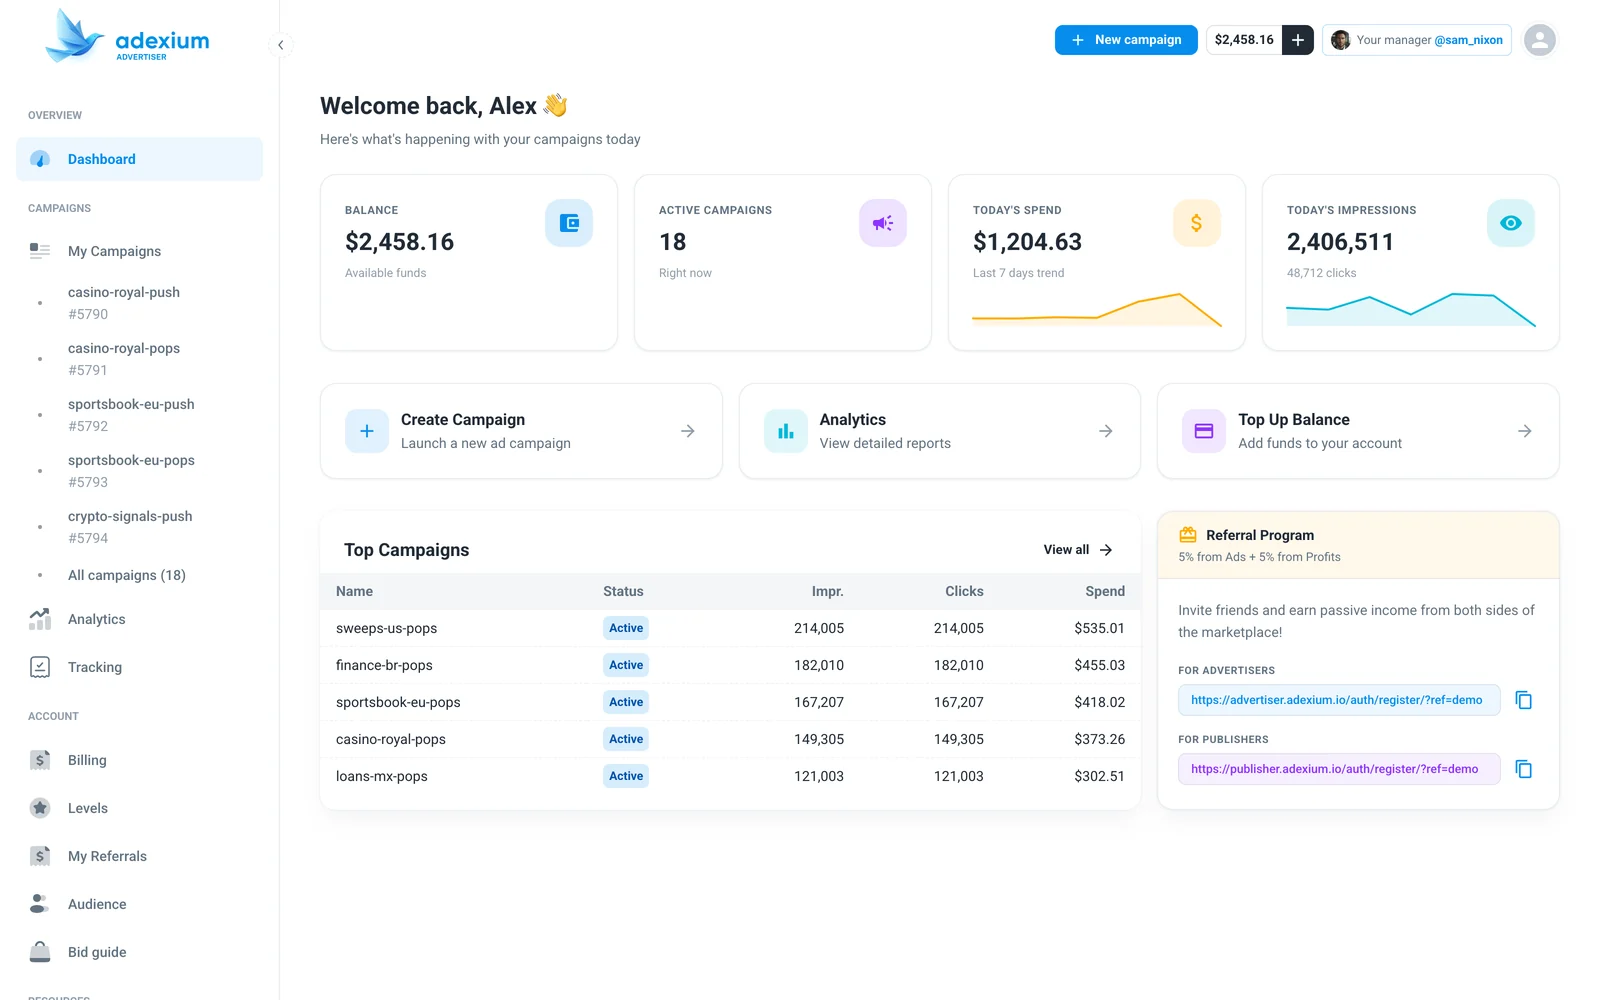Click the Analytics chart icon in the sidebar

point(40,619)
